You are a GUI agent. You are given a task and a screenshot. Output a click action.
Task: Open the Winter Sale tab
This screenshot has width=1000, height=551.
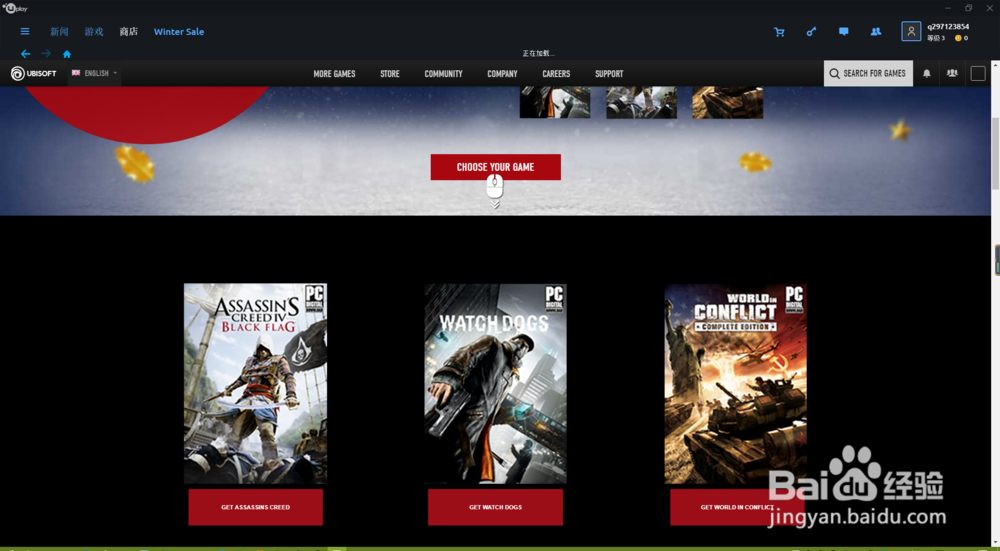pos(179,31)
